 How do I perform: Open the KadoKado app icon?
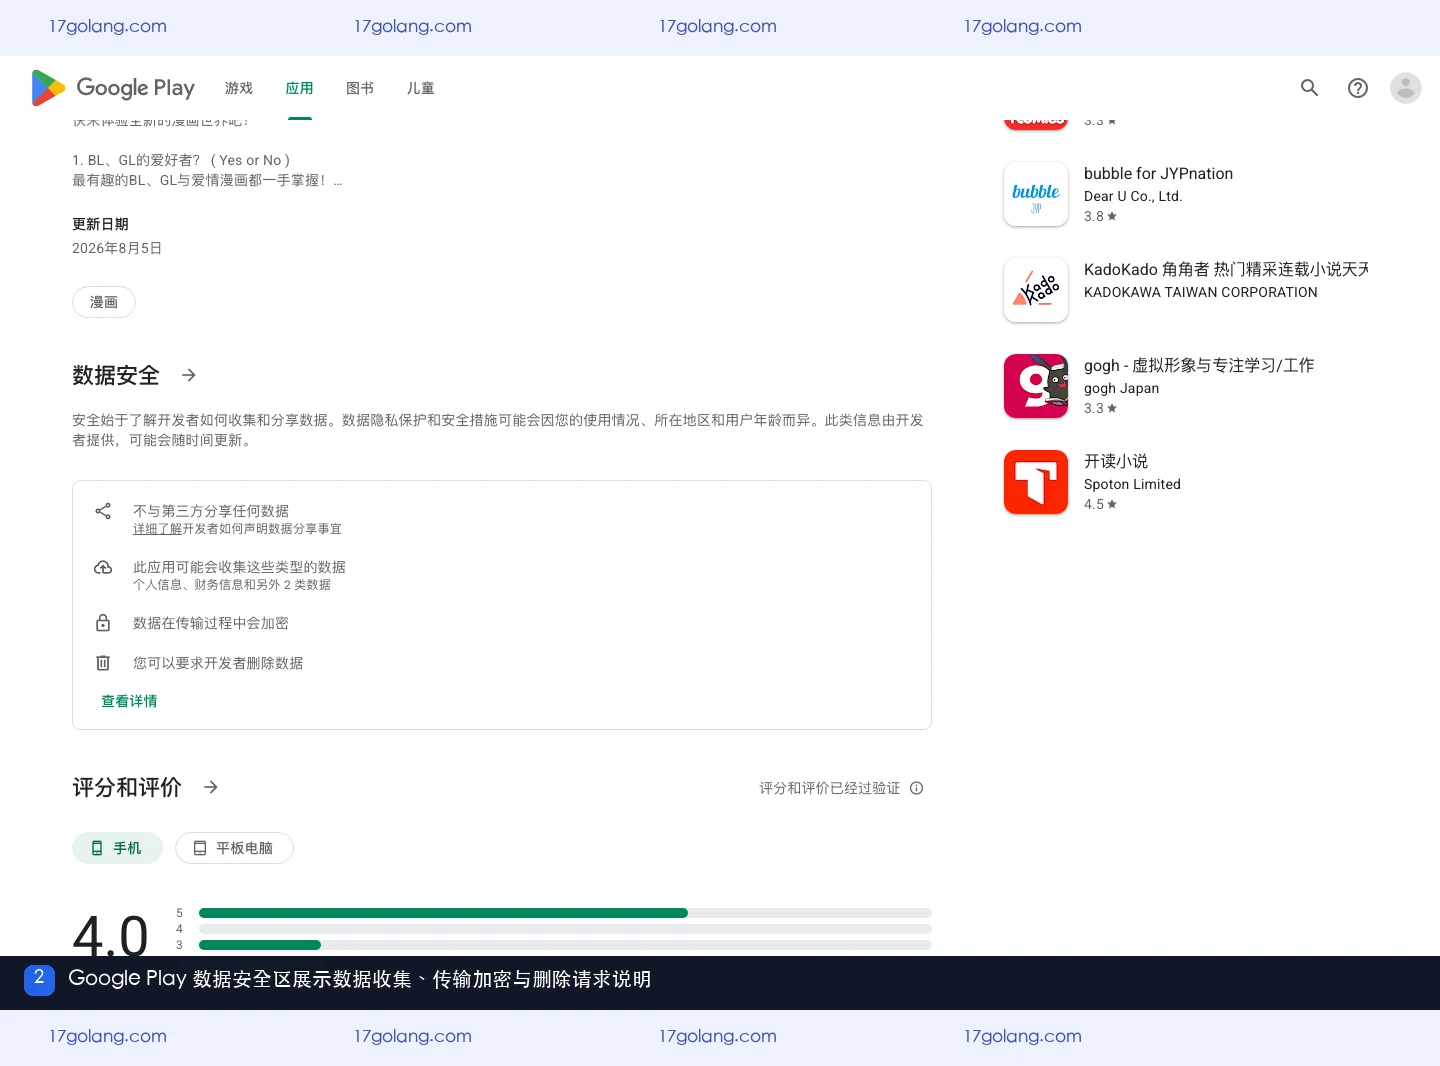click(x=1036, y=290)
